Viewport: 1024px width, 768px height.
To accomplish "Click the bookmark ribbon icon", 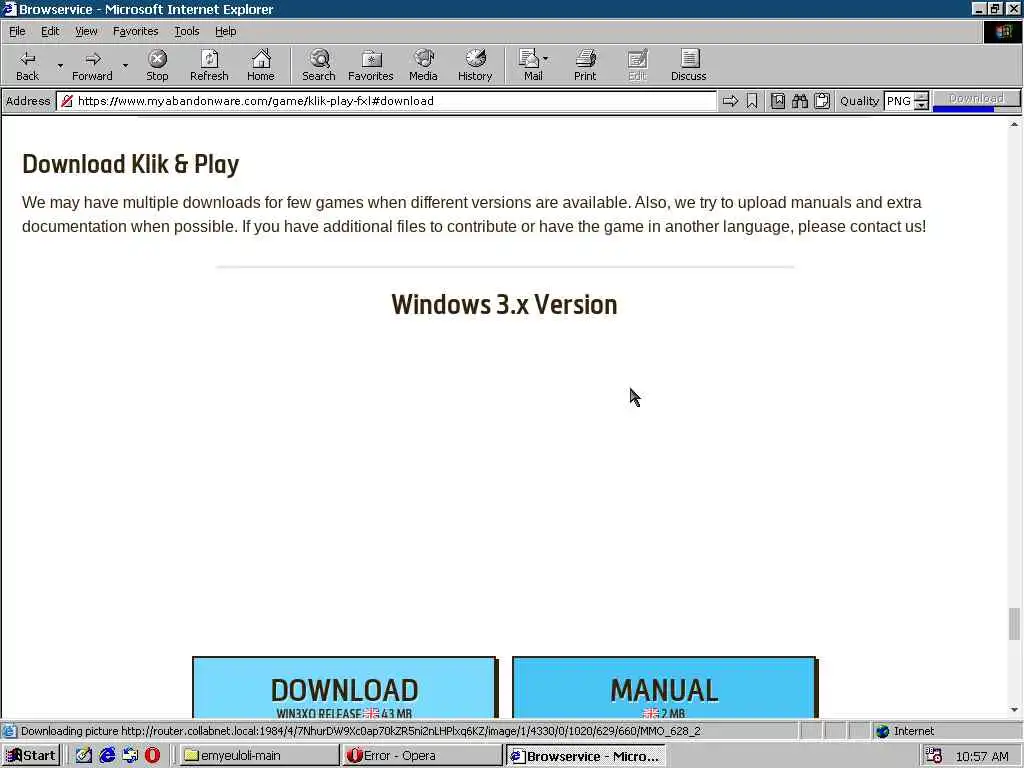I will 752,101.
